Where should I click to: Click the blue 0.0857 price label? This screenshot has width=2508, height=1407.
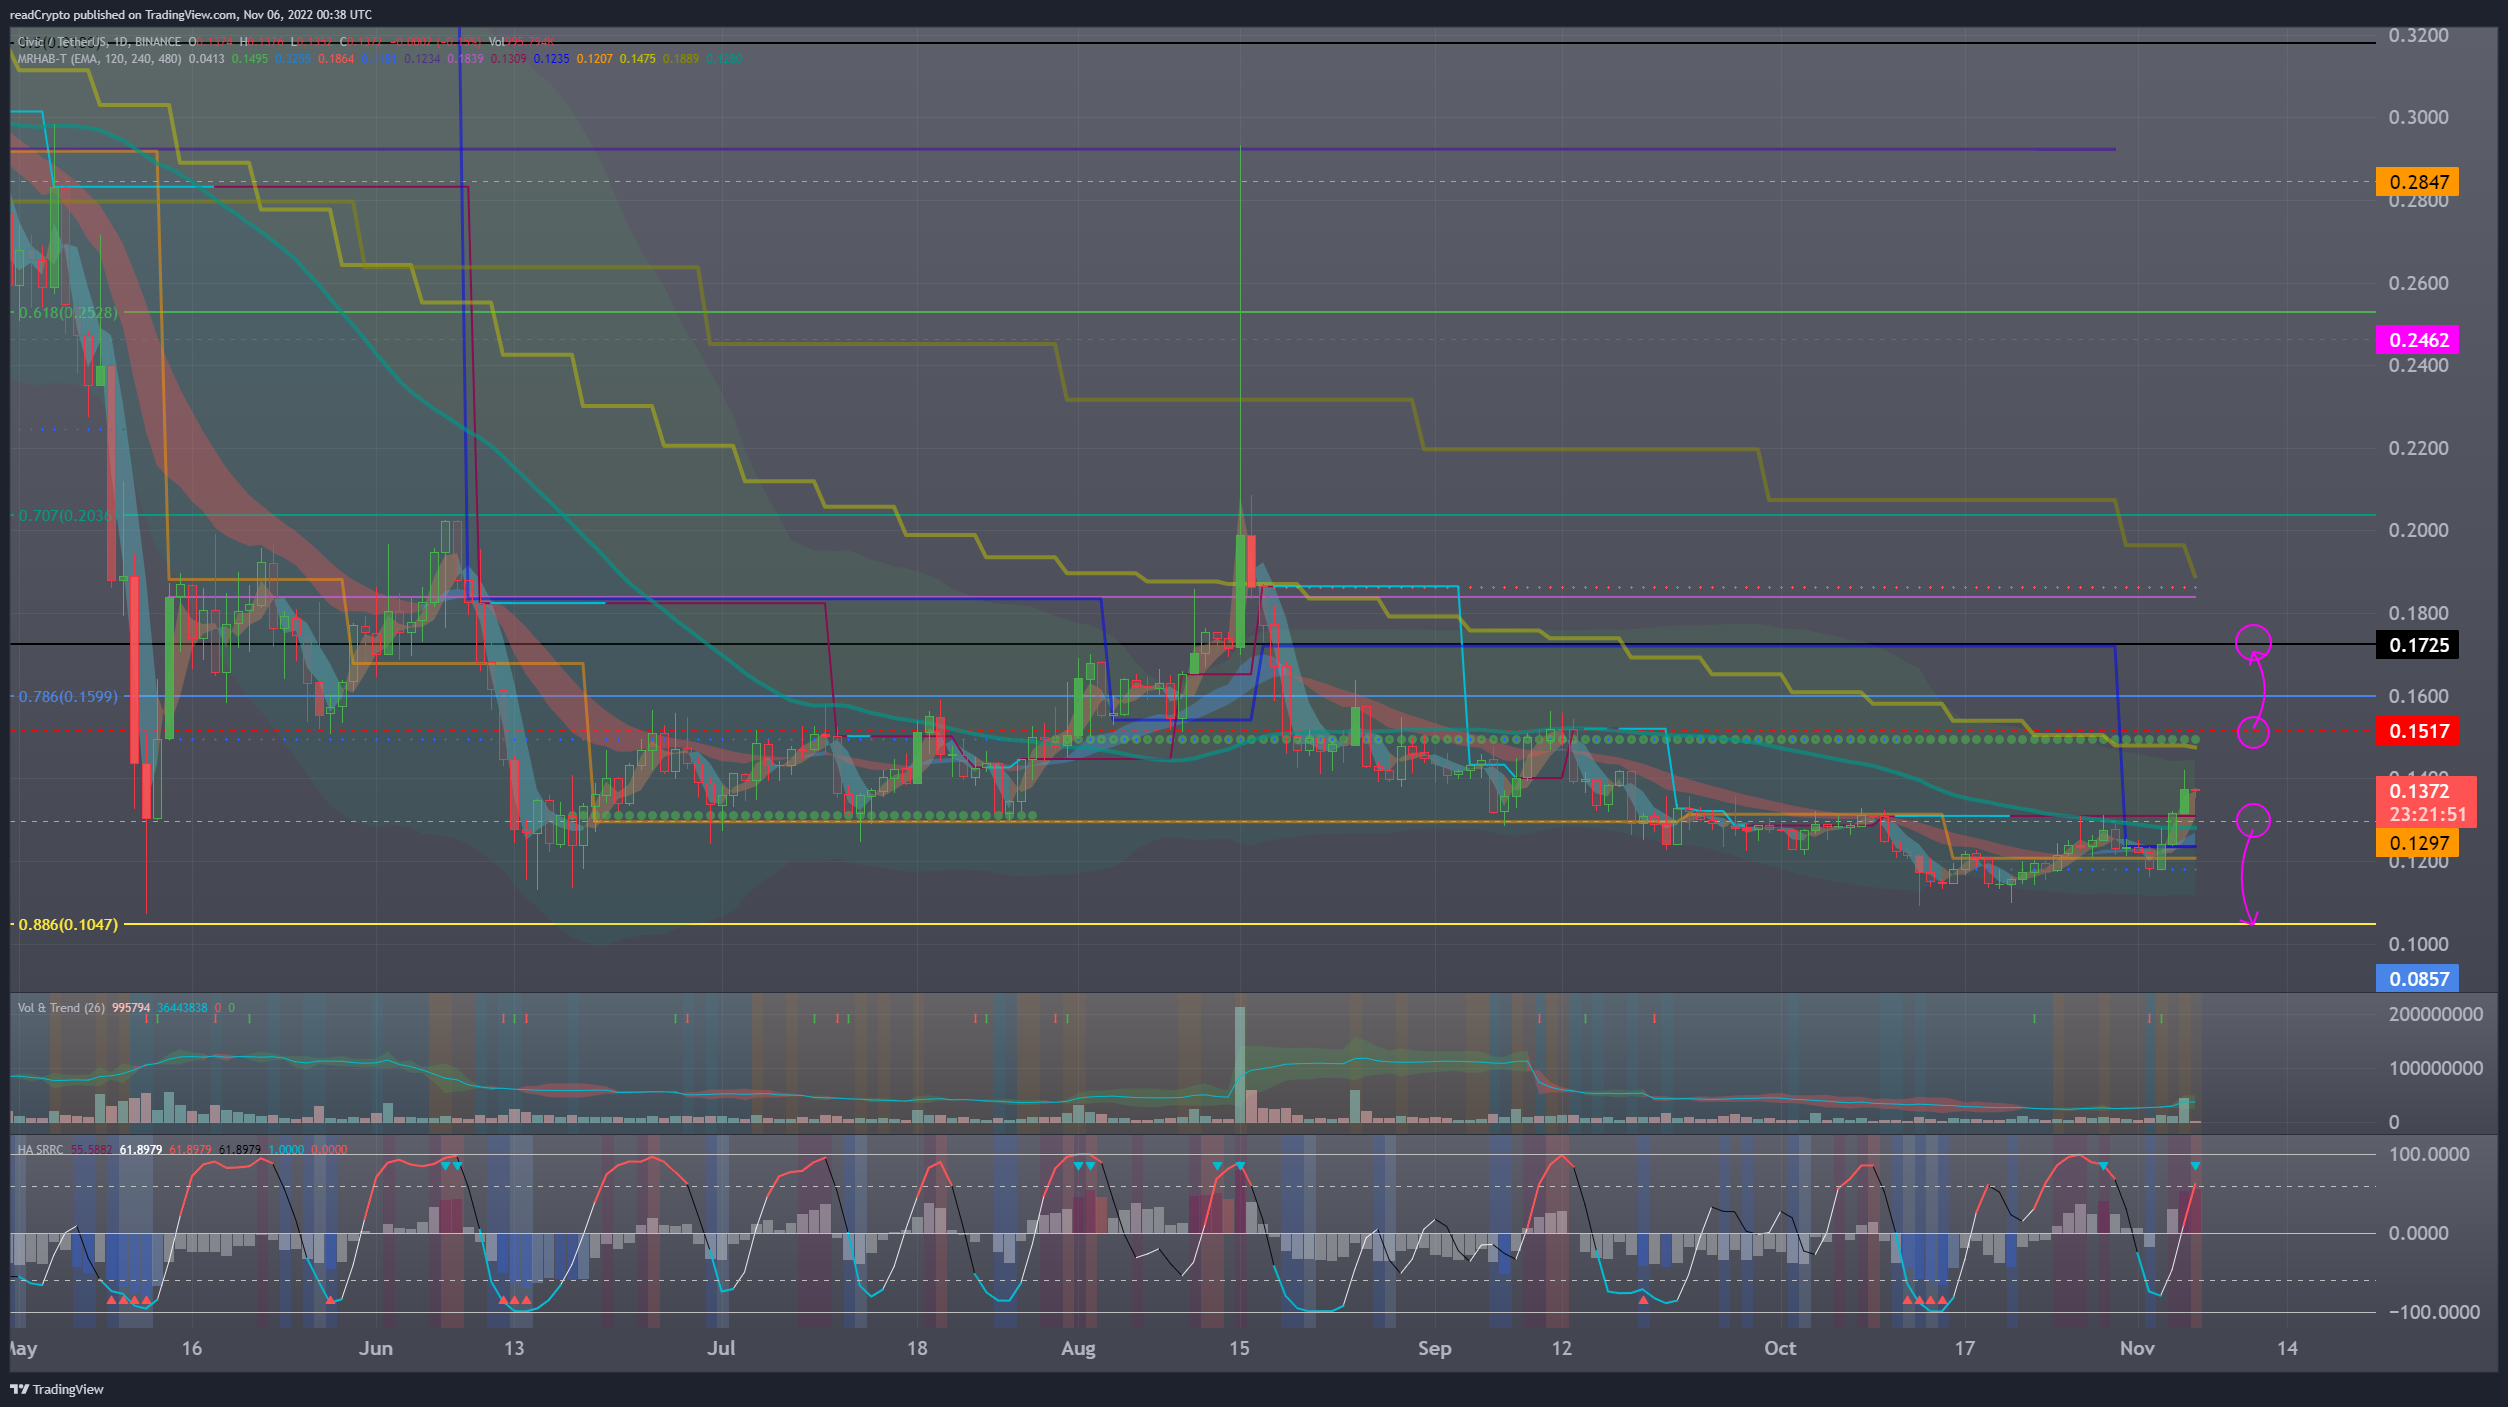2418,979
